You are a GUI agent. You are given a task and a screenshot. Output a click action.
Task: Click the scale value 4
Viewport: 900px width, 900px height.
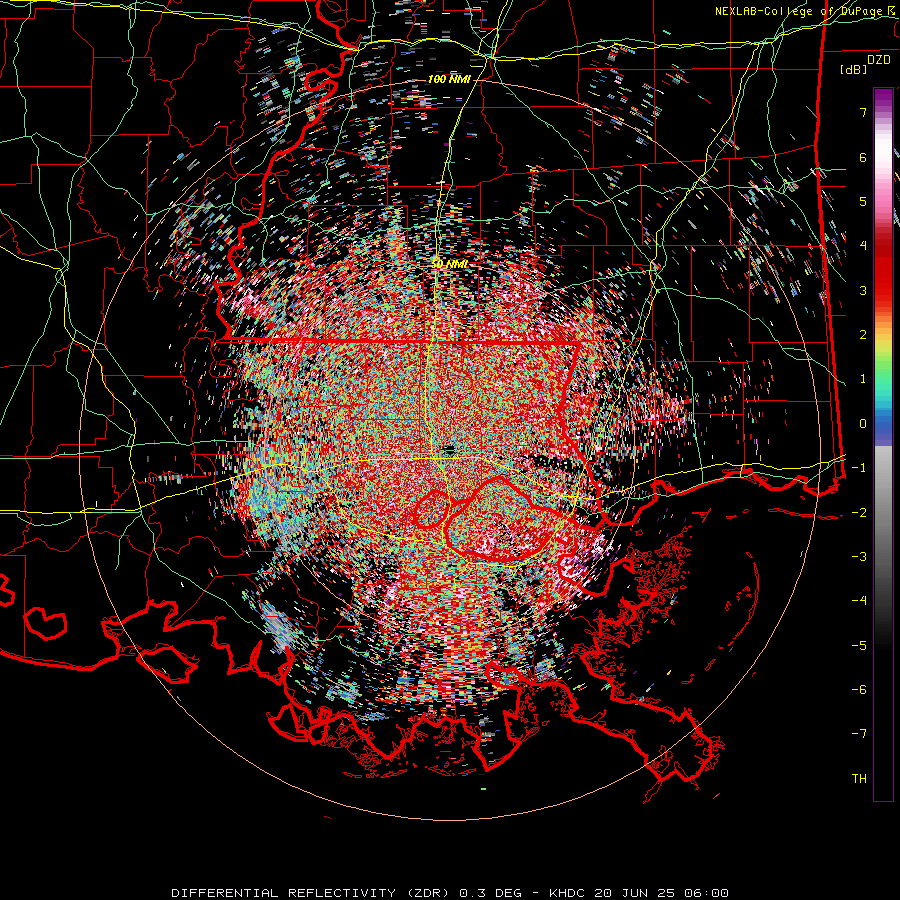click(x=863, y=246)
